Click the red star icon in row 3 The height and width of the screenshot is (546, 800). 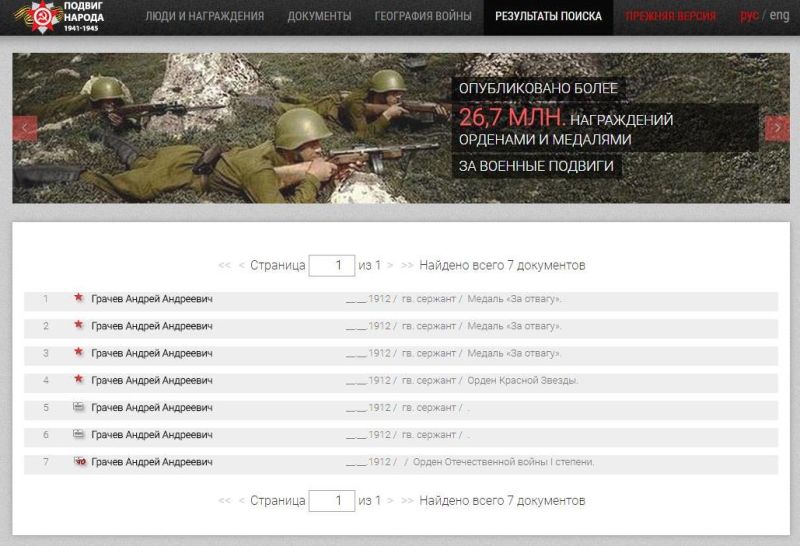point(79,351)
